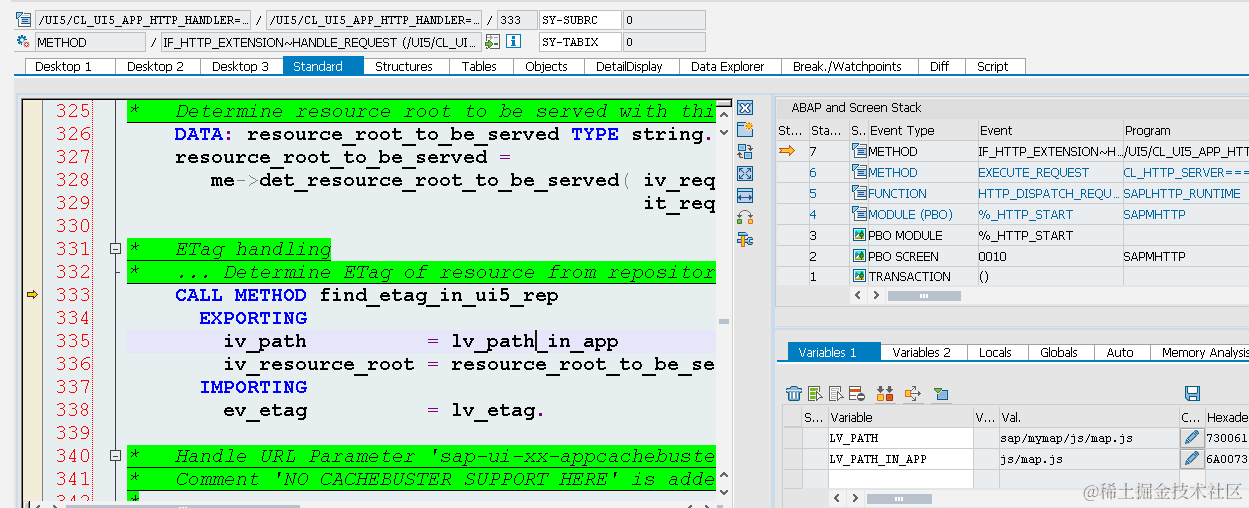
Task: Click empty variable name input row
Action: (900, 479)
